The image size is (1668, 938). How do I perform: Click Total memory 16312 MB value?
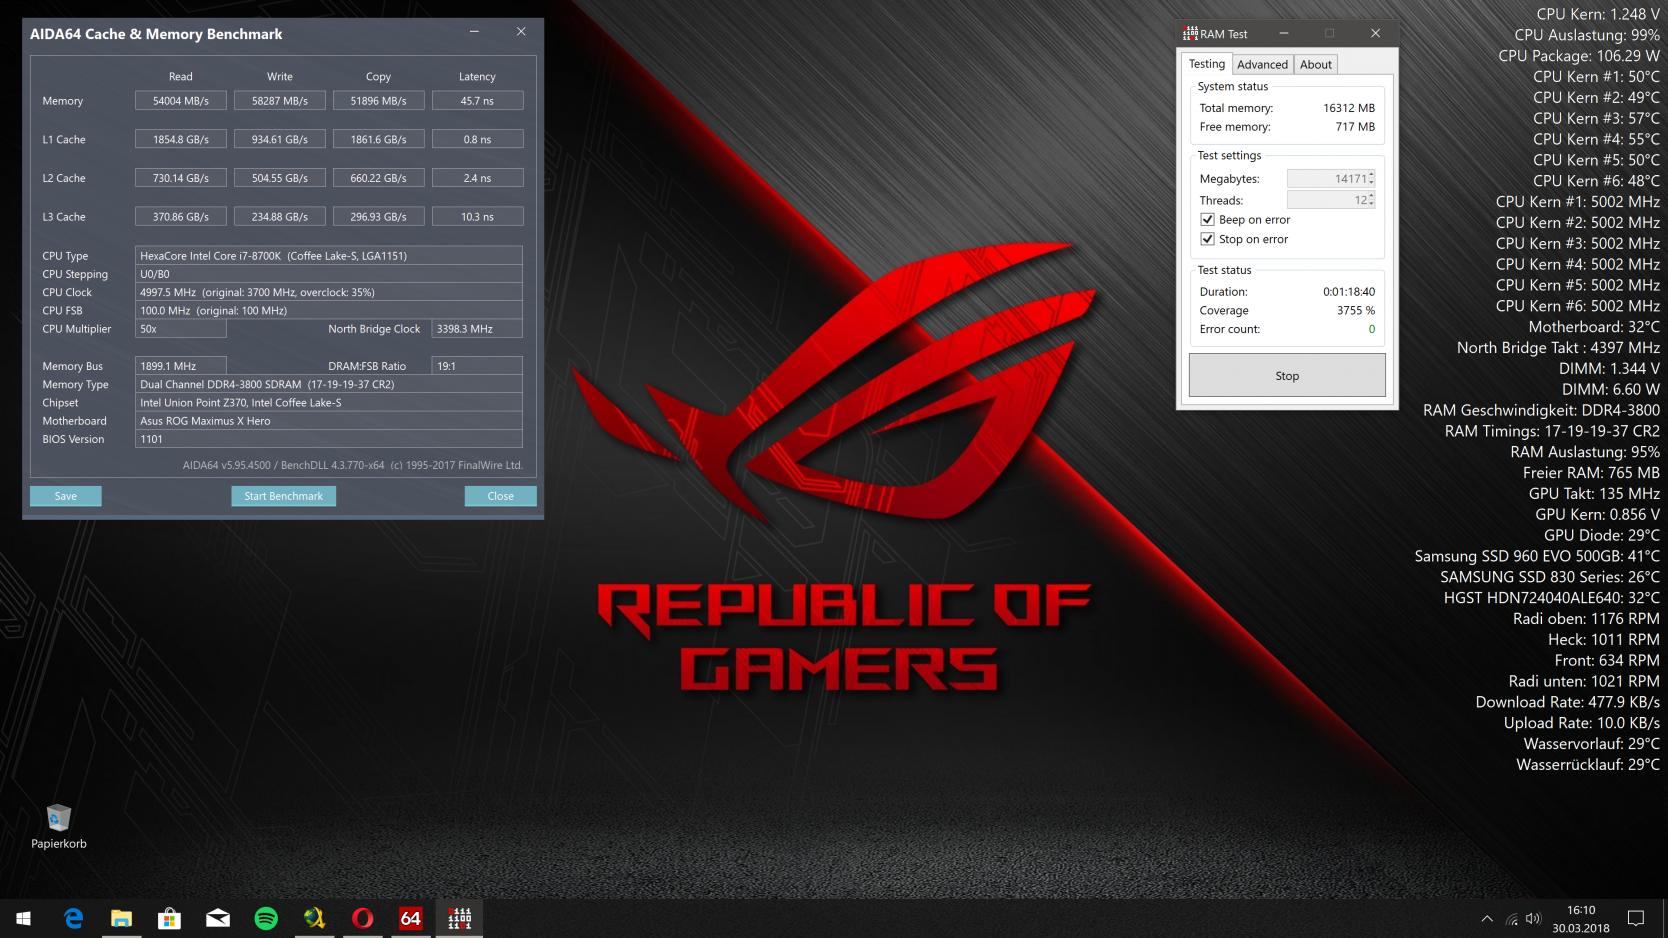tap(1348, 108)
